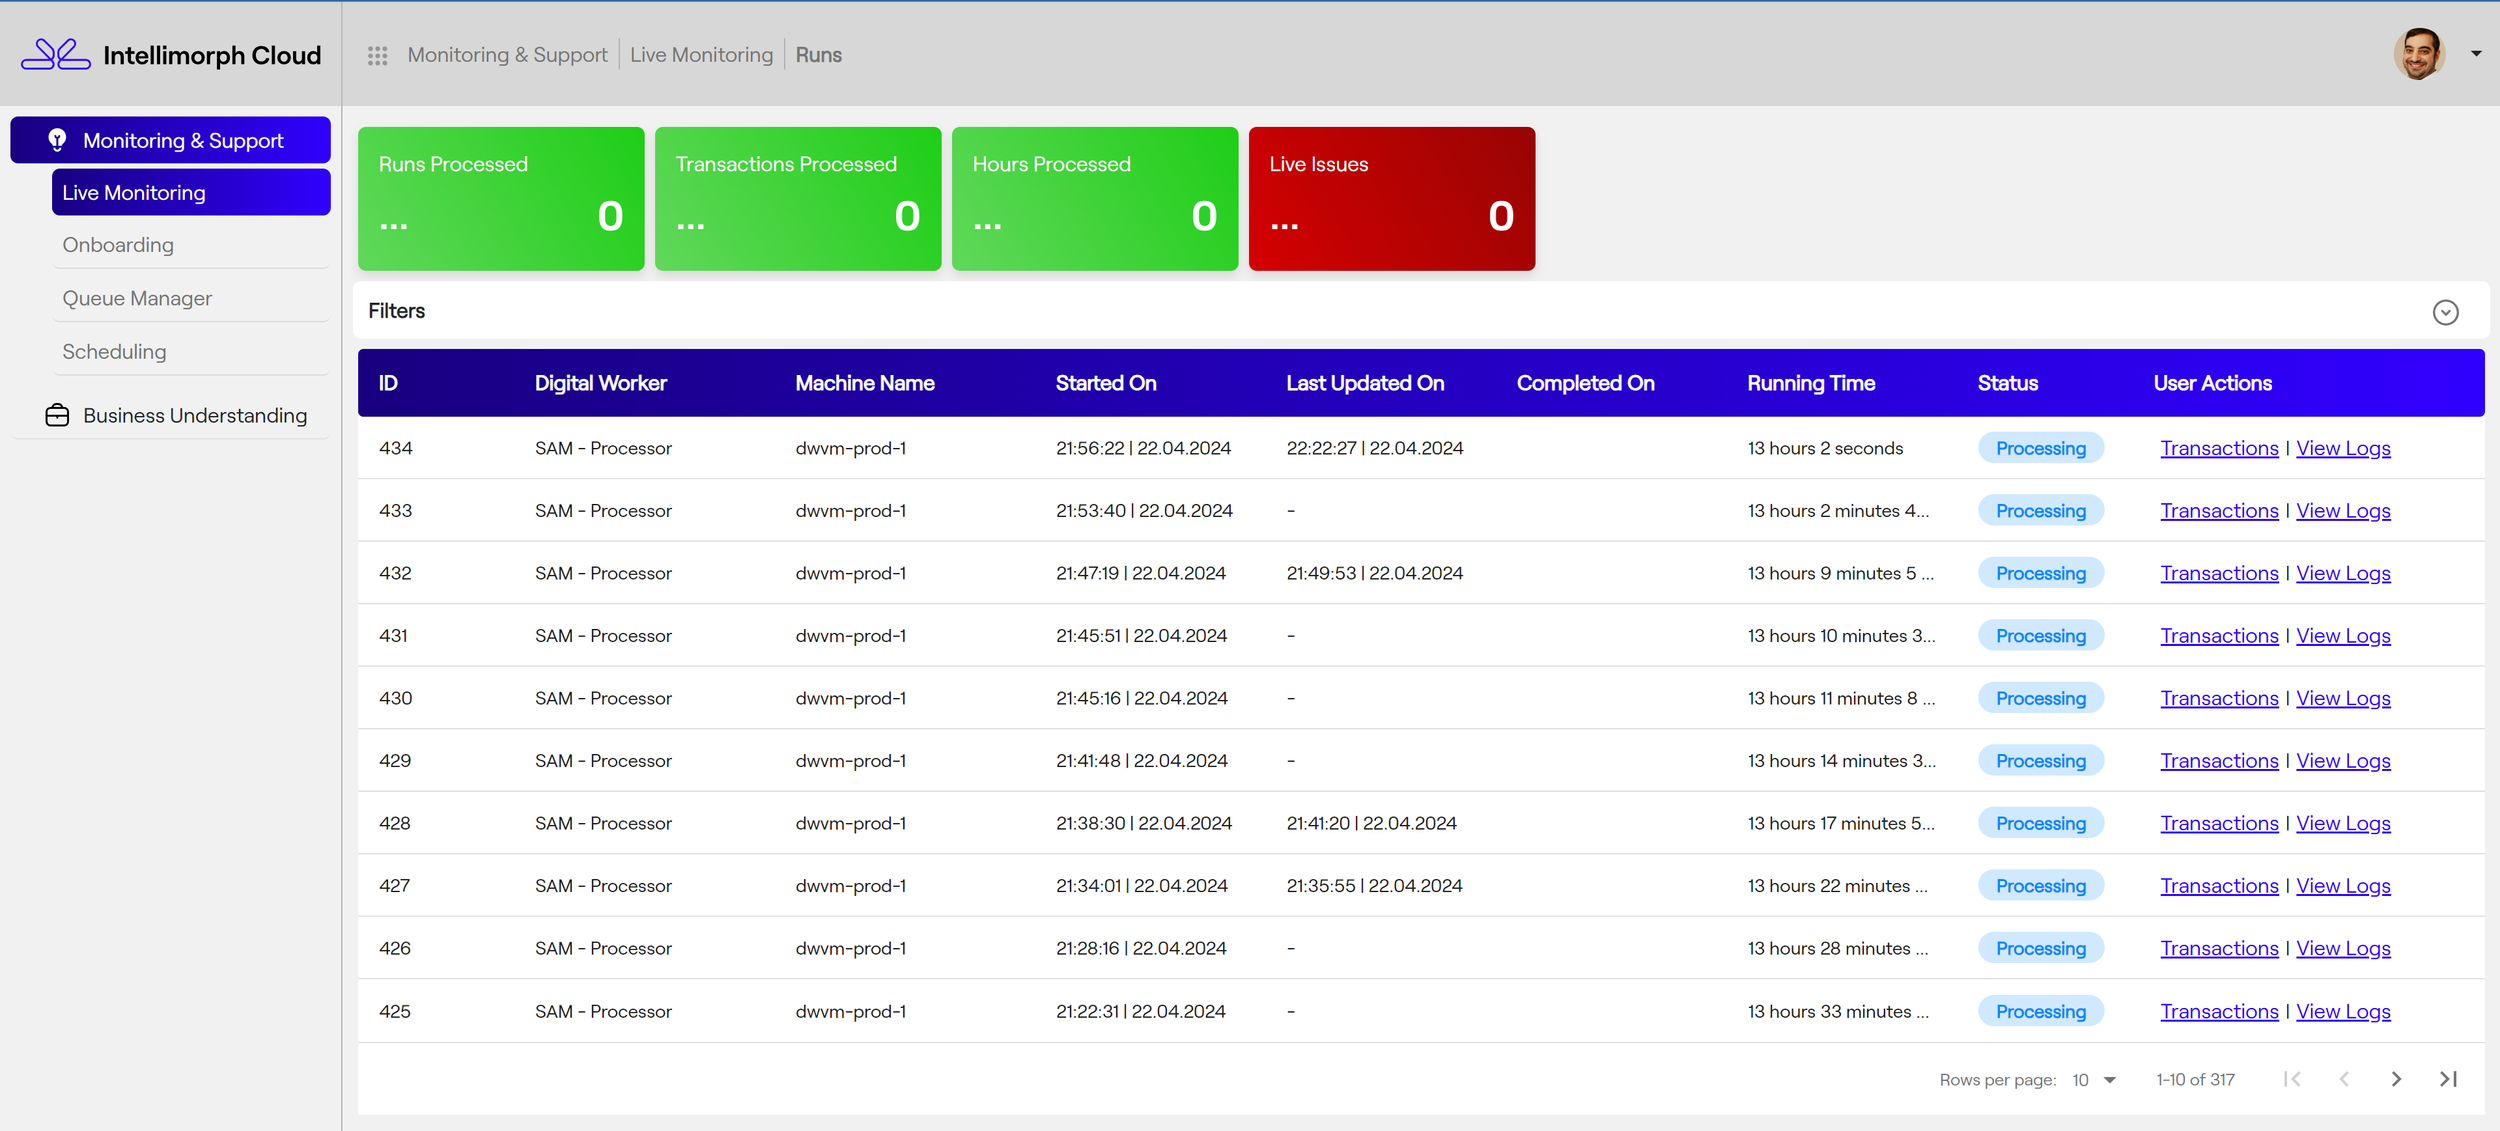The width and height of the screenshot is (2500, 1131).
Task: Open the Onboarding menu item
Action: pos(118,245)
